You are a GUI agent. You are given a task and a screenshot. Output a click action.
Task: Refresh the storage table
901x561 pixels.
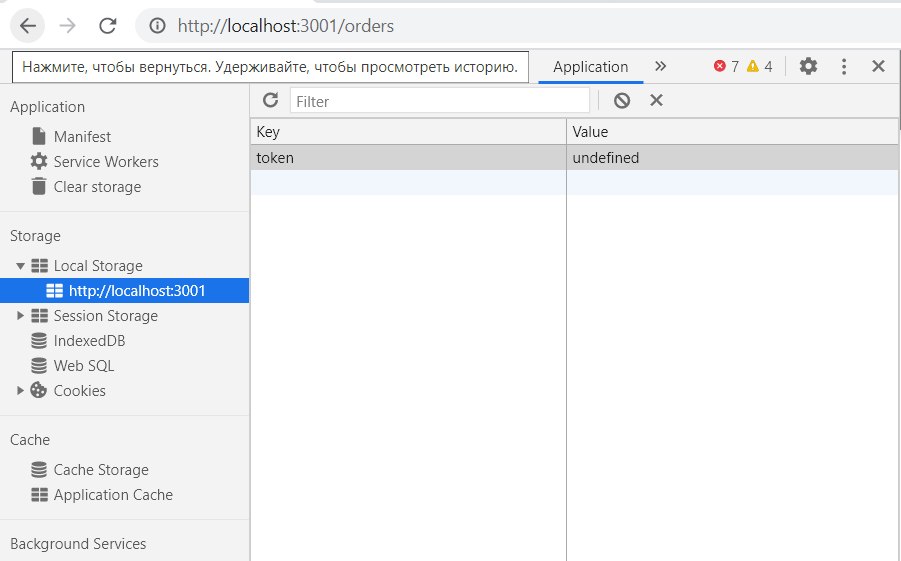[270, 101]
